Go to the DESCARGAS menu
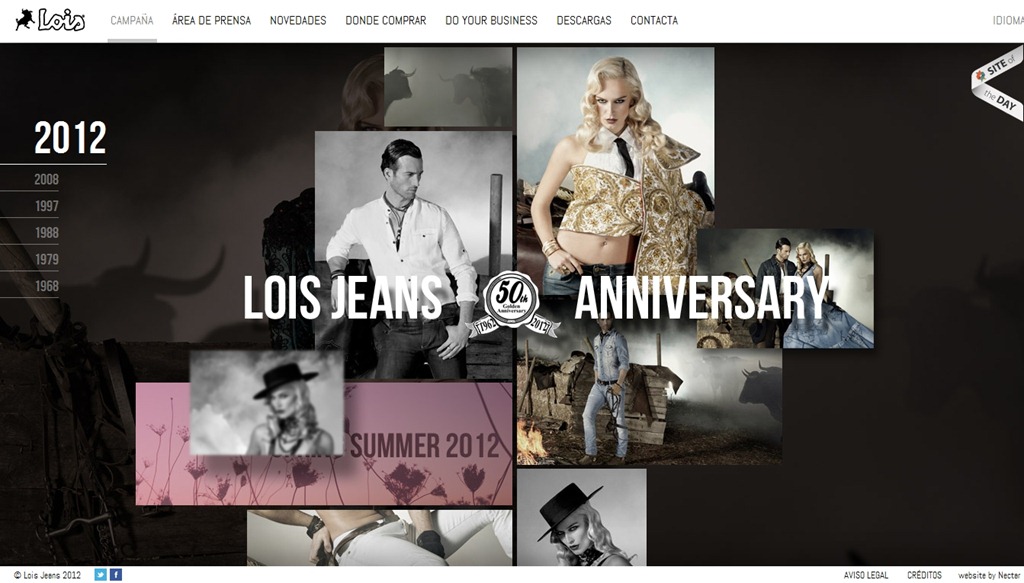Image resolution: width=1024 pixels, height=583 pixels. [x=584, y=20]
